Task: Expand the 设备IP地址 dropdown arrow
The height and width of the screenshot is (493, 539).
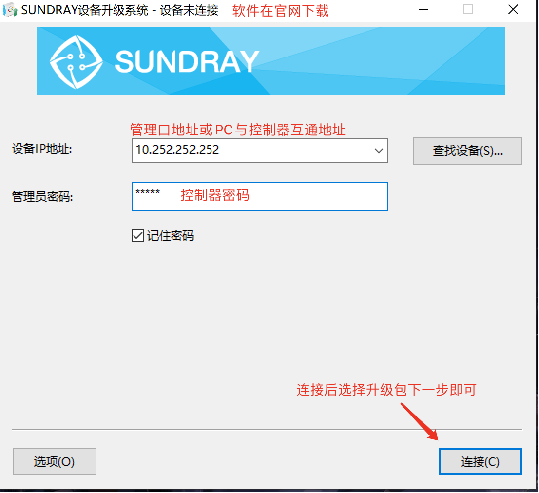Action: (x=379, y=151)
